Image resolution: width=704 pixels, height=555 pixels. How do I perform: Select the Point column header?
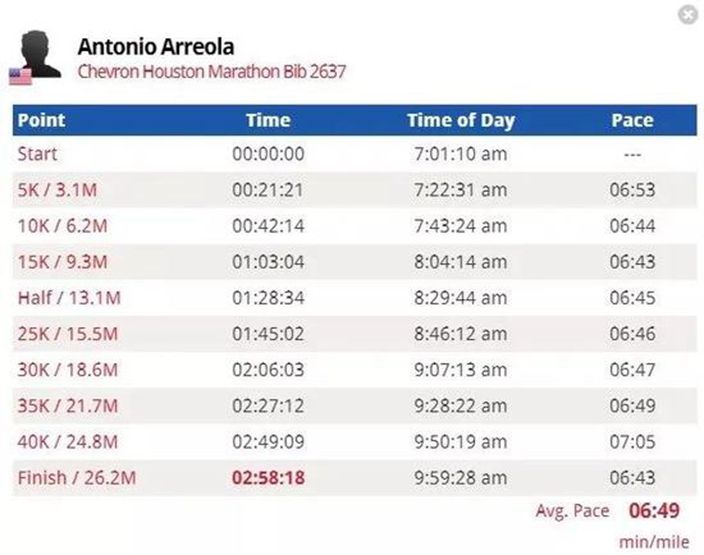click(41, 120)
